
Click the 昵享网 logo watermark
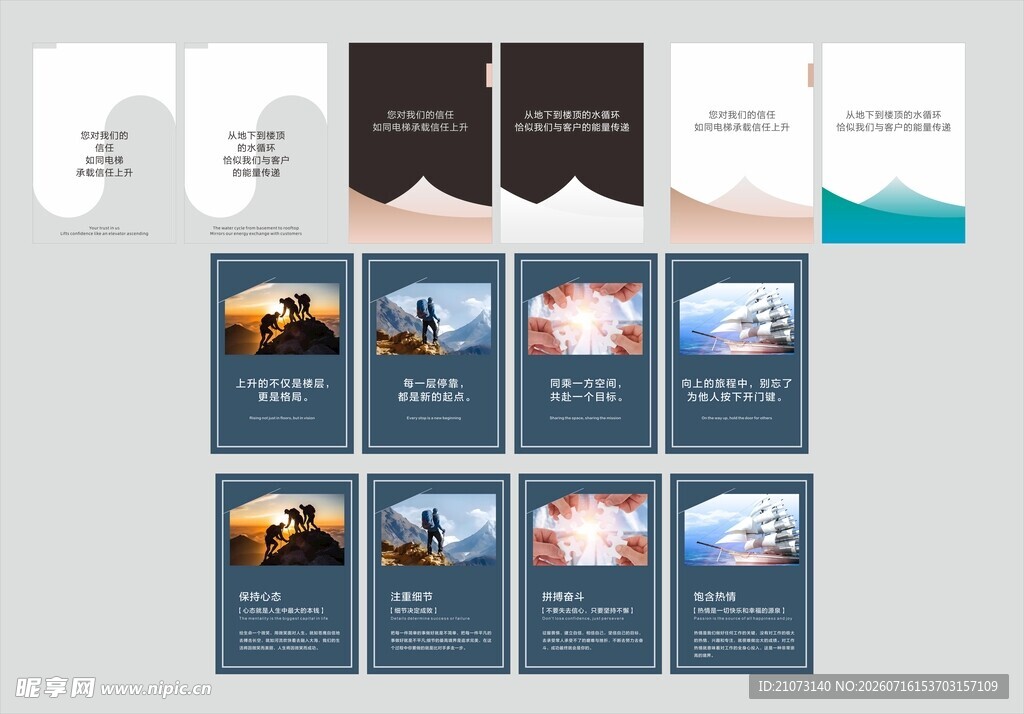click(x=56, y=688)
